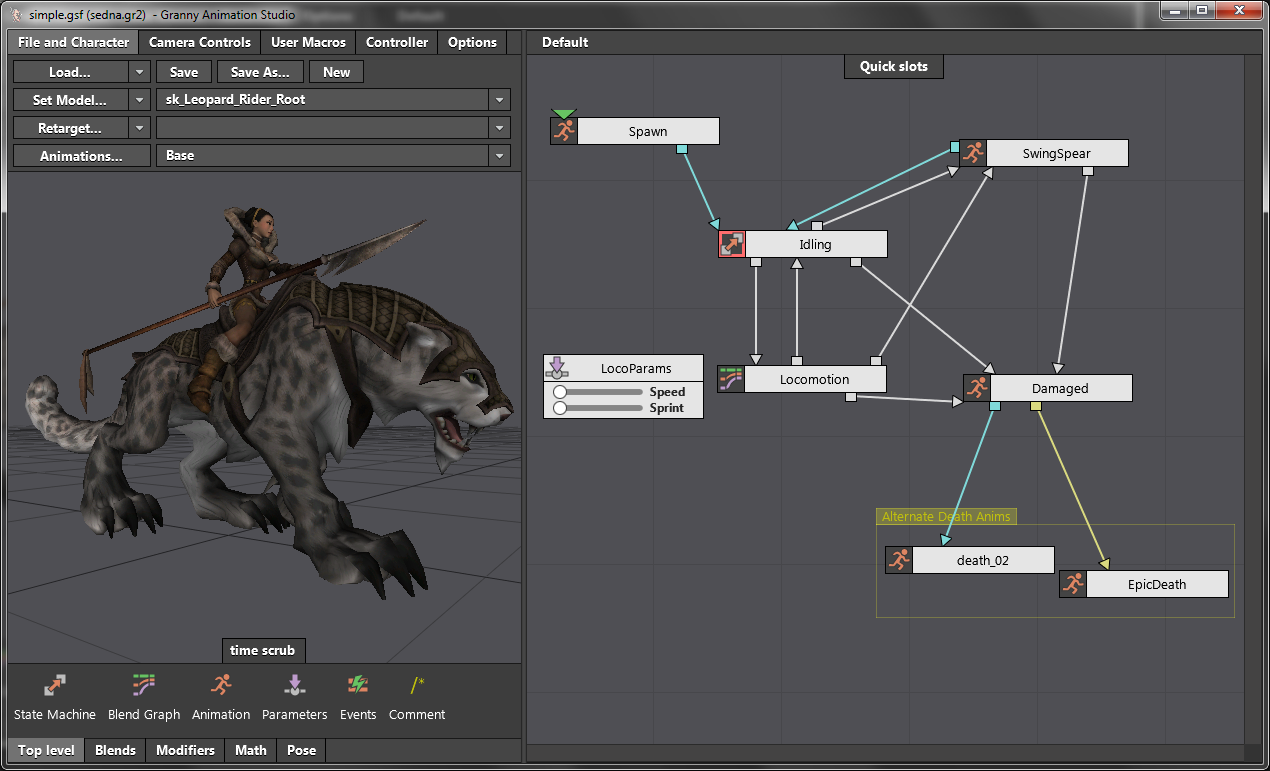The image size is (1270, 771).
Task: Open the Blends tab
Action: tap(115, 750)
